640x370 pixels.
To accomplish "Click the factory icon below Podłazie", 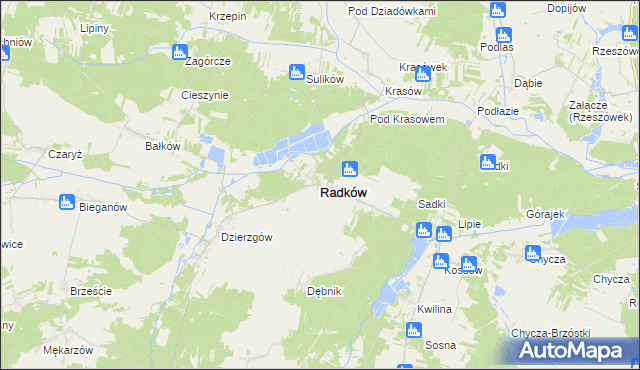I will (488, 162).
